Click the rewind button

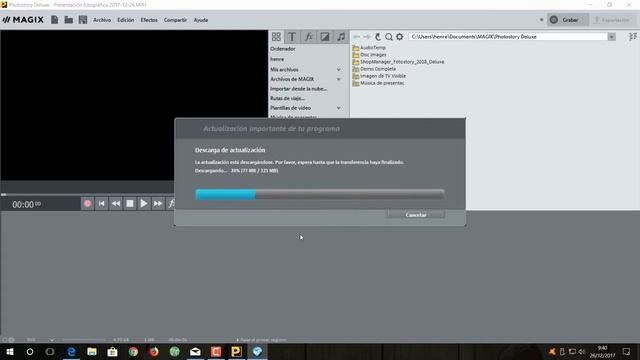tap(116, 203)
